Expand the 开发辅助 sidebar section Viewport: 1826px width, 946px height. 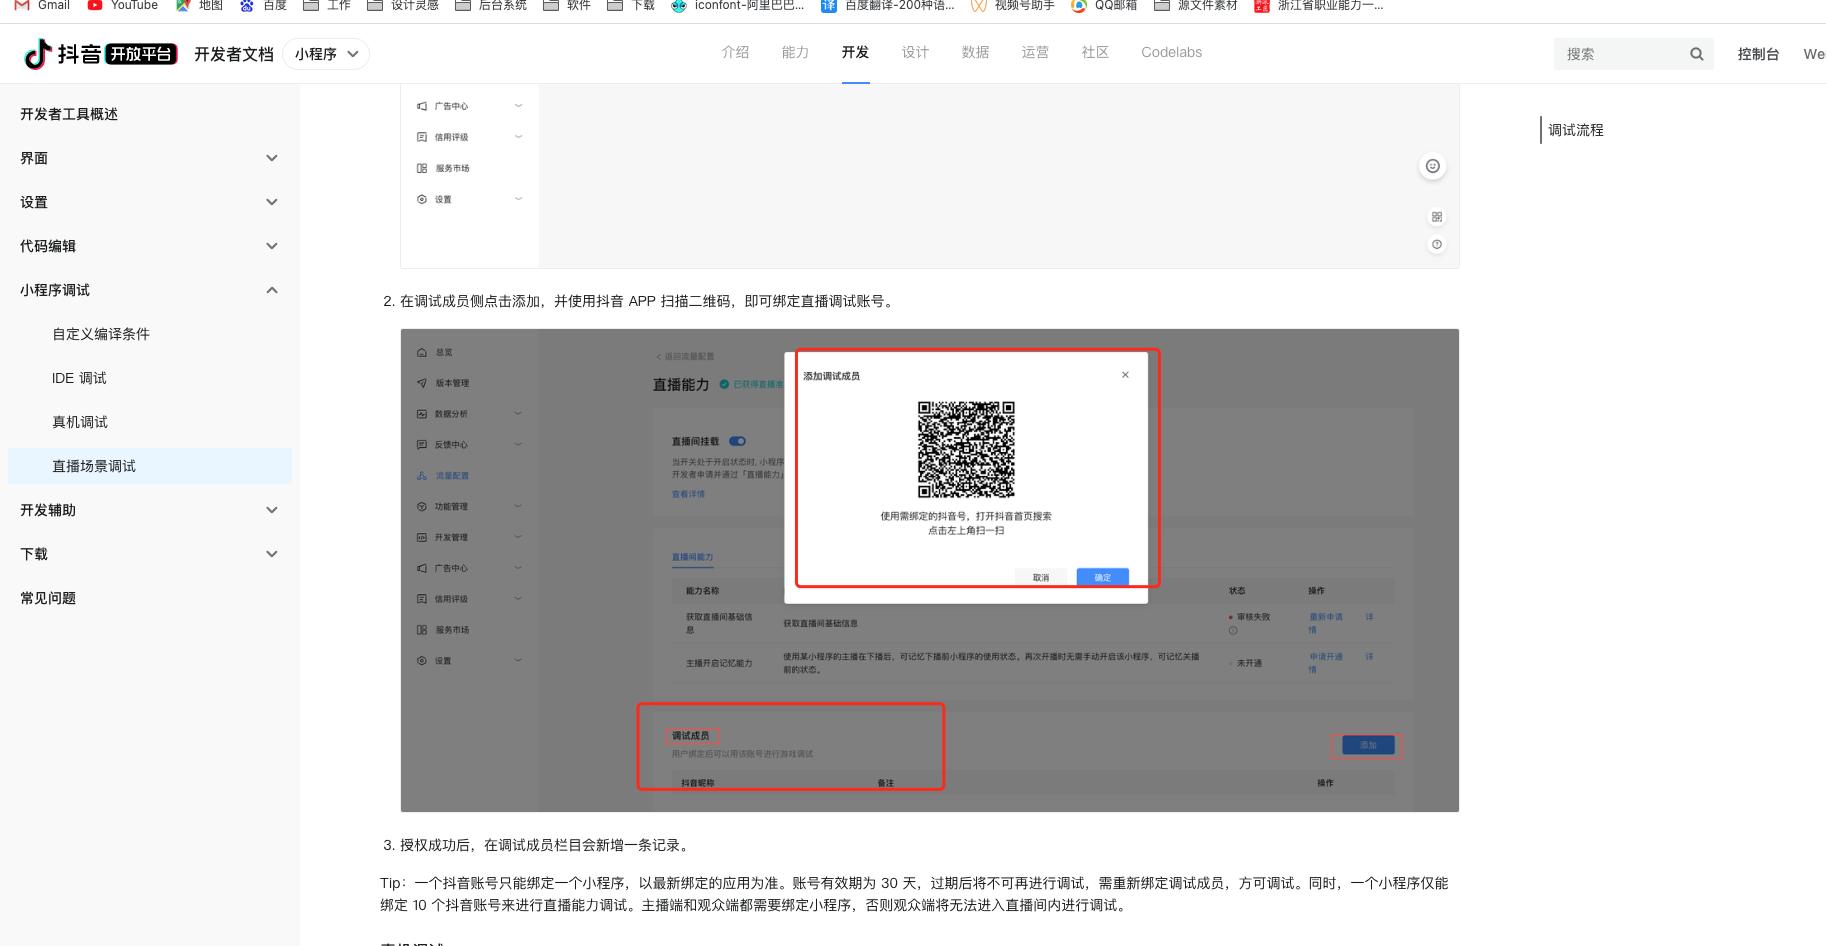tap(272, 510)
